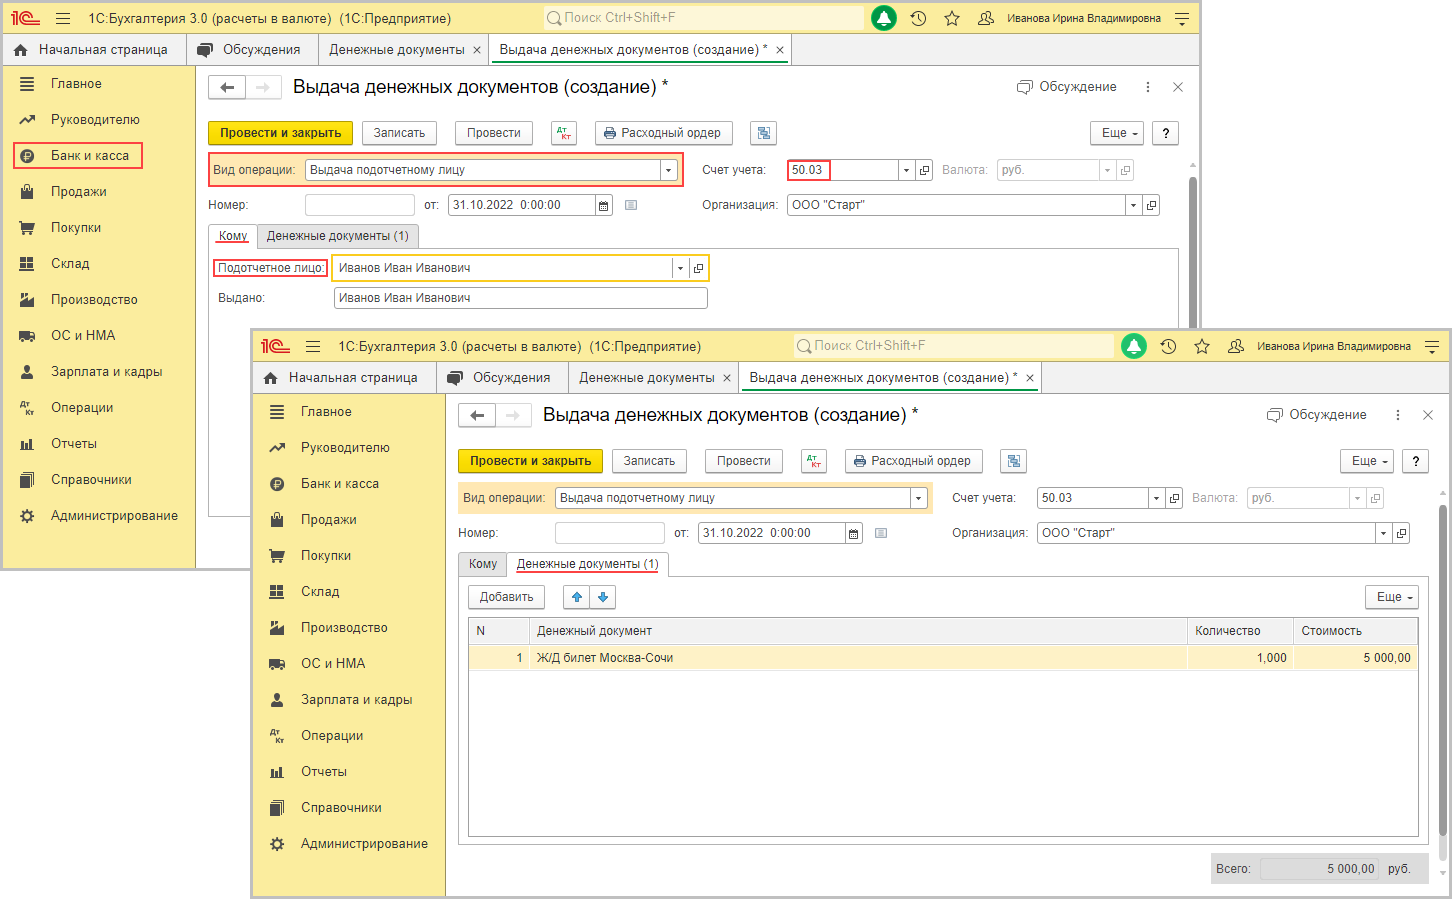Open Подотчетное лицо record in back window
Screen dimensions: 1452x899
click(698, 268)
